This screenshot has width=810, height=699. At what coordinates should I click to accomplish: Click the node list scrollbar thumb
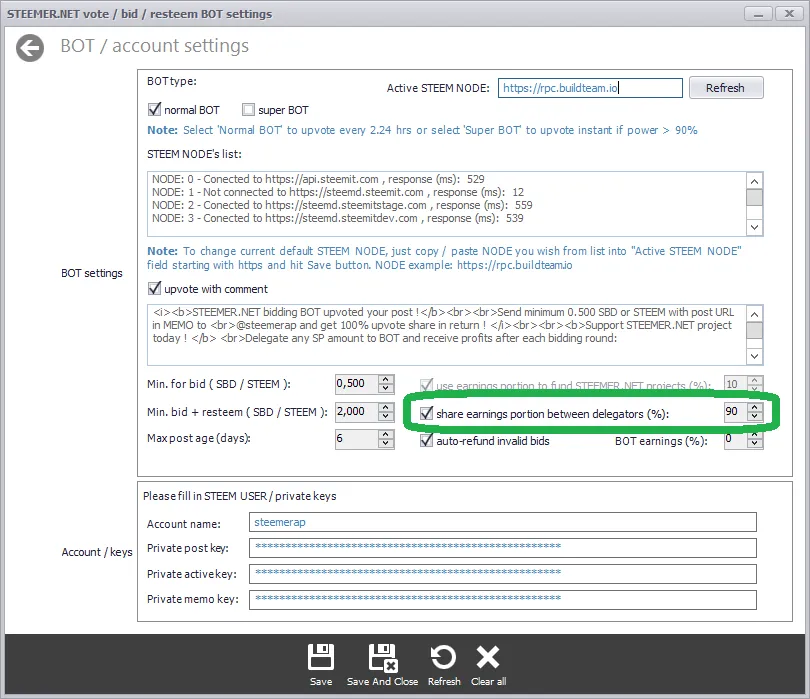754,197
